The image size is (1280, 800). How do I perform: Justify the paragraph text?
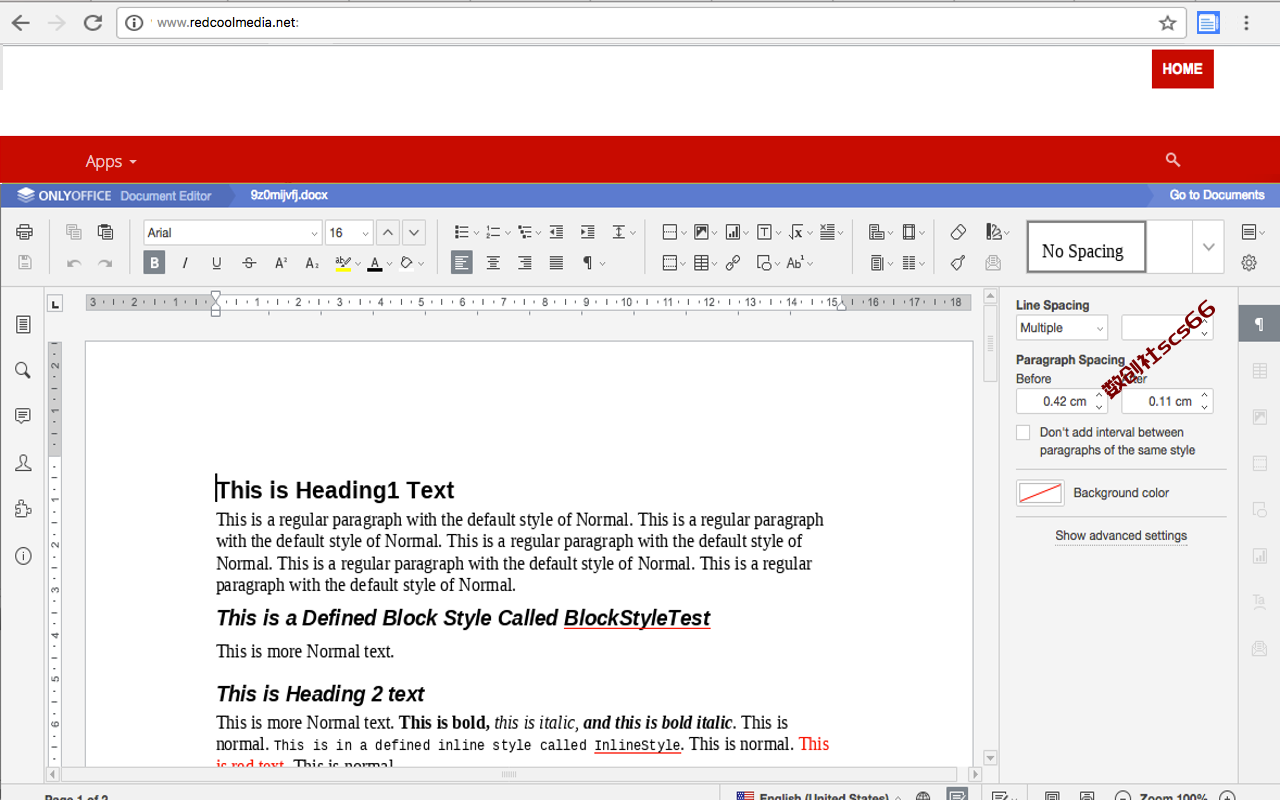(556, 263)
